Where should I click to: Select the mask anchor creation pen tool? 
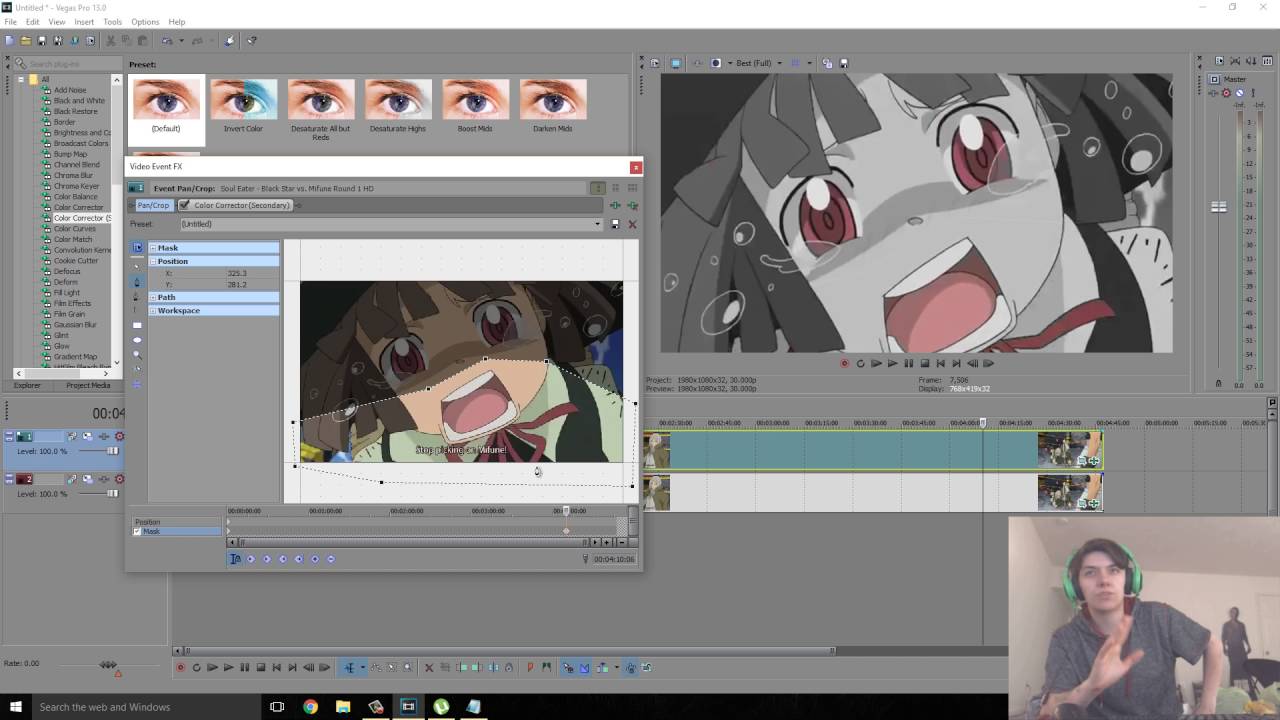(x=137, y=282)
